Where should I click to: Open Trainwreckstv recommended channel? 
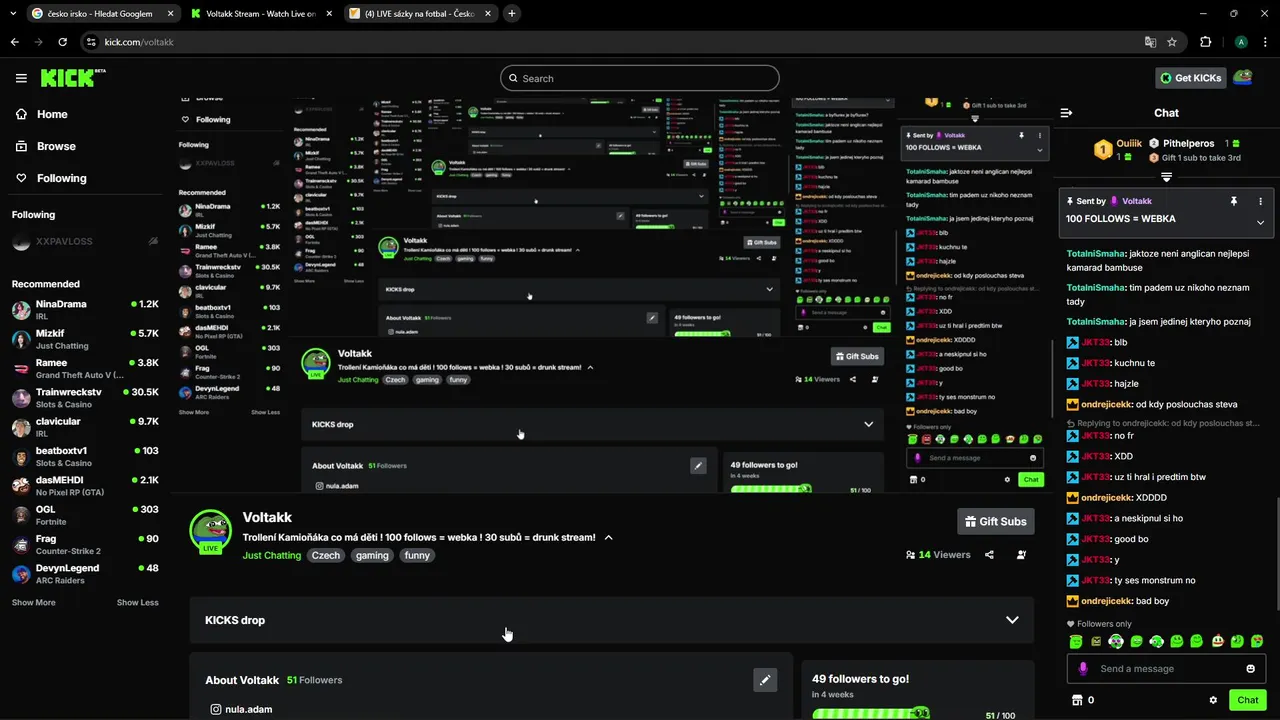click(85, 398)
